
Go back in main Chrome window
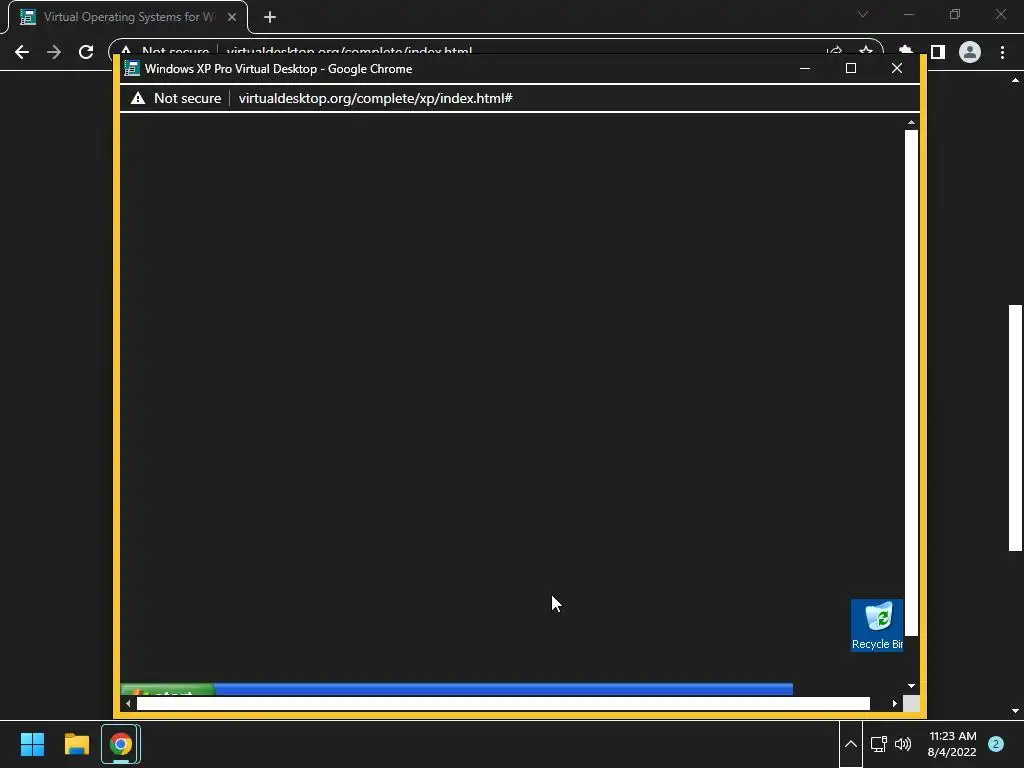[x=22, y=52]
